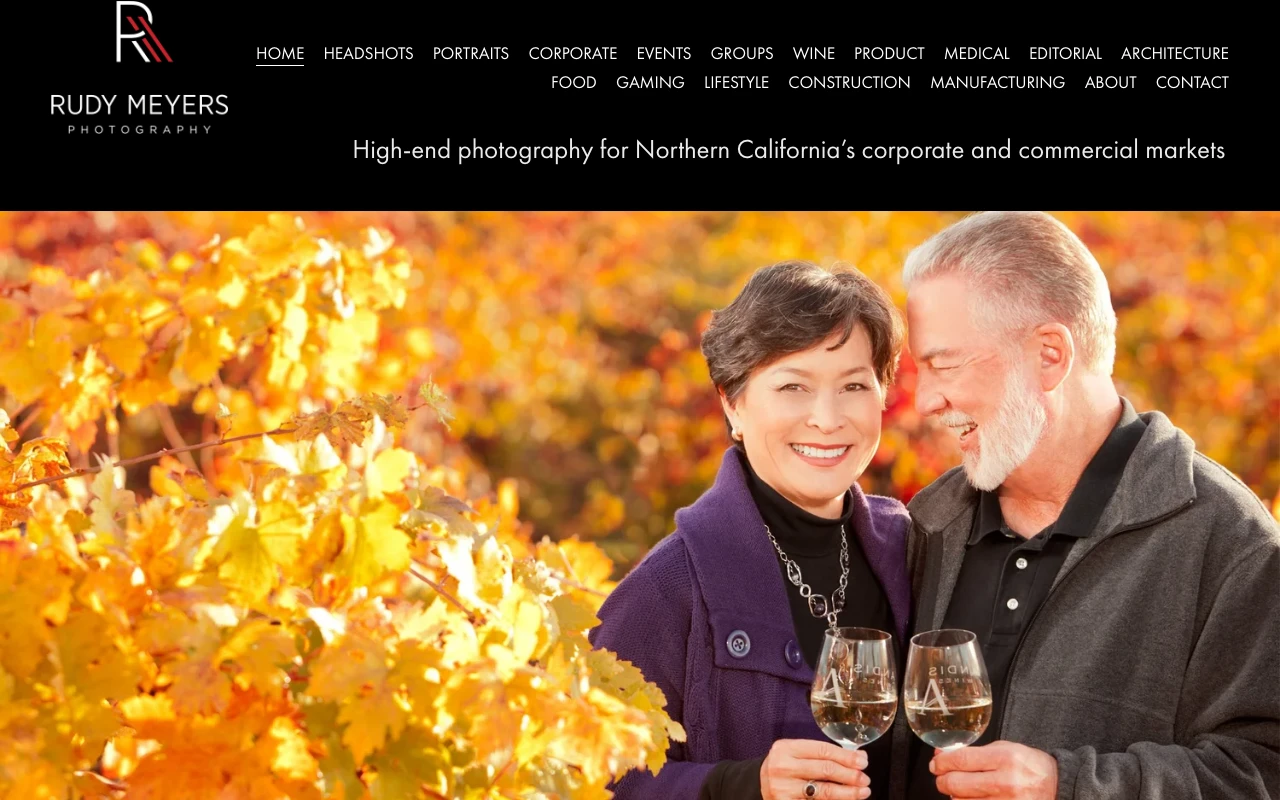Open the Medical photography page

point(977,53)
